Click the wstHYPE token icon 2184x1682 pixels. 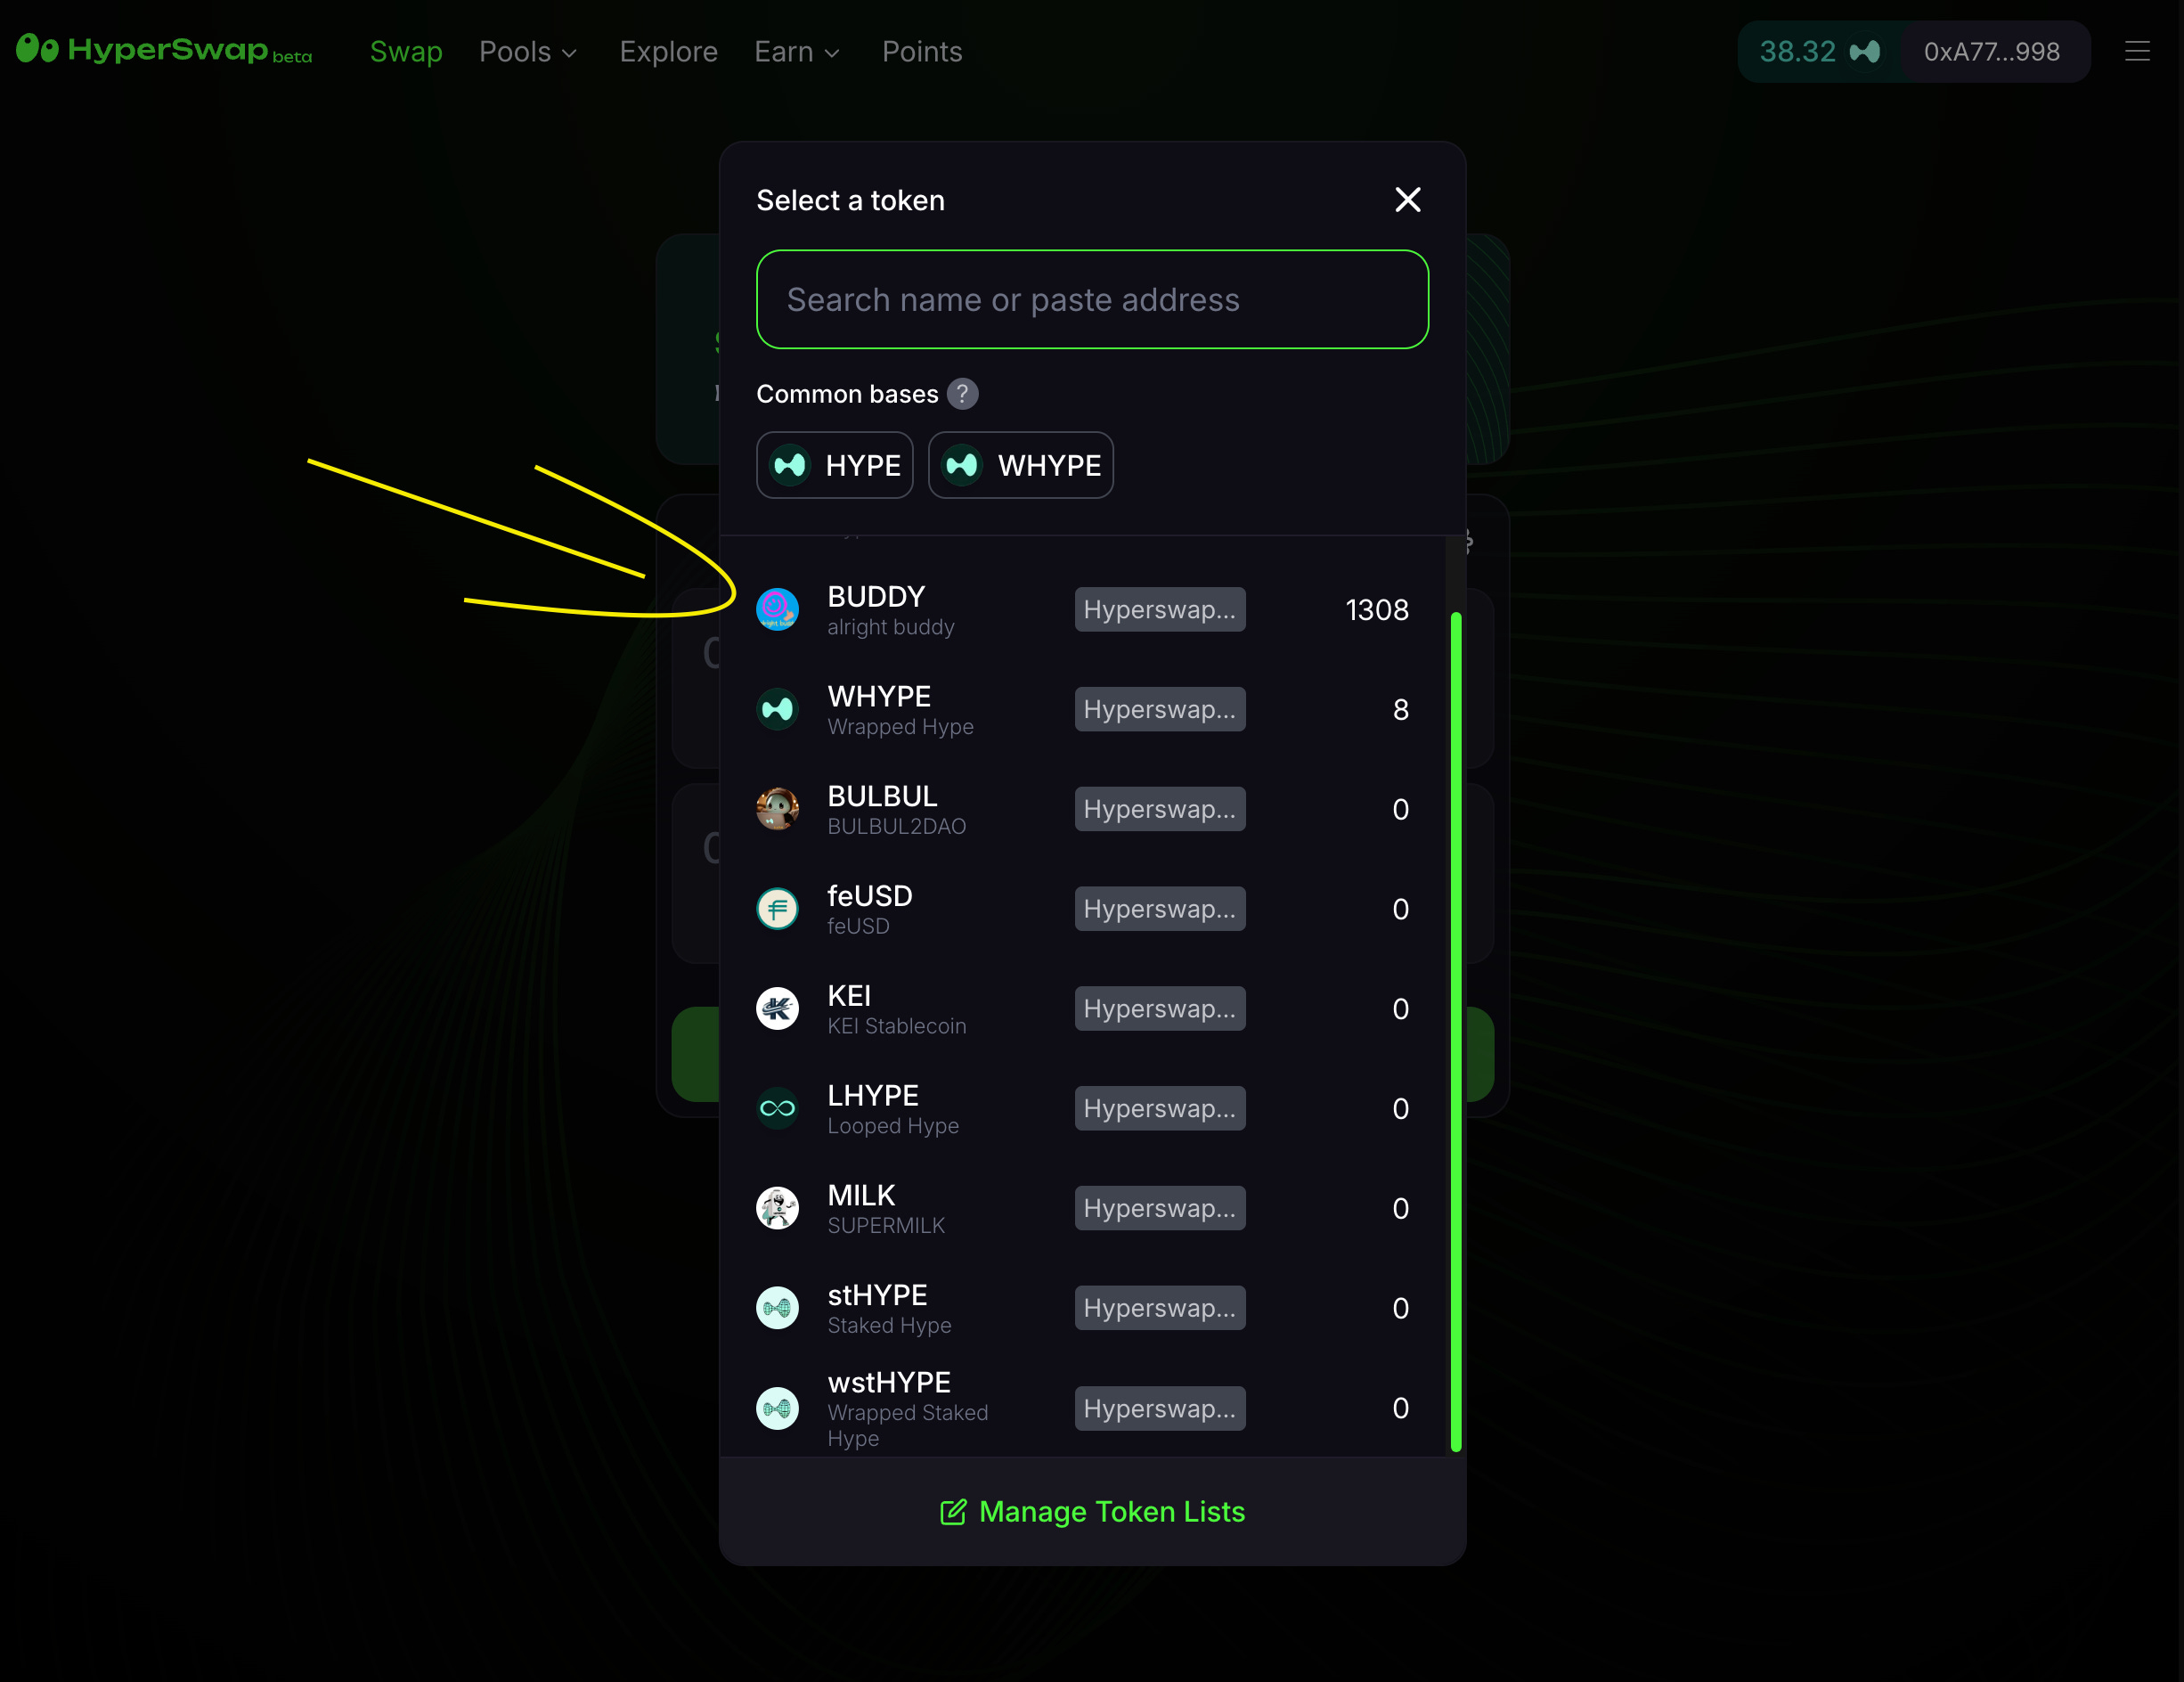click(777, 1408)
